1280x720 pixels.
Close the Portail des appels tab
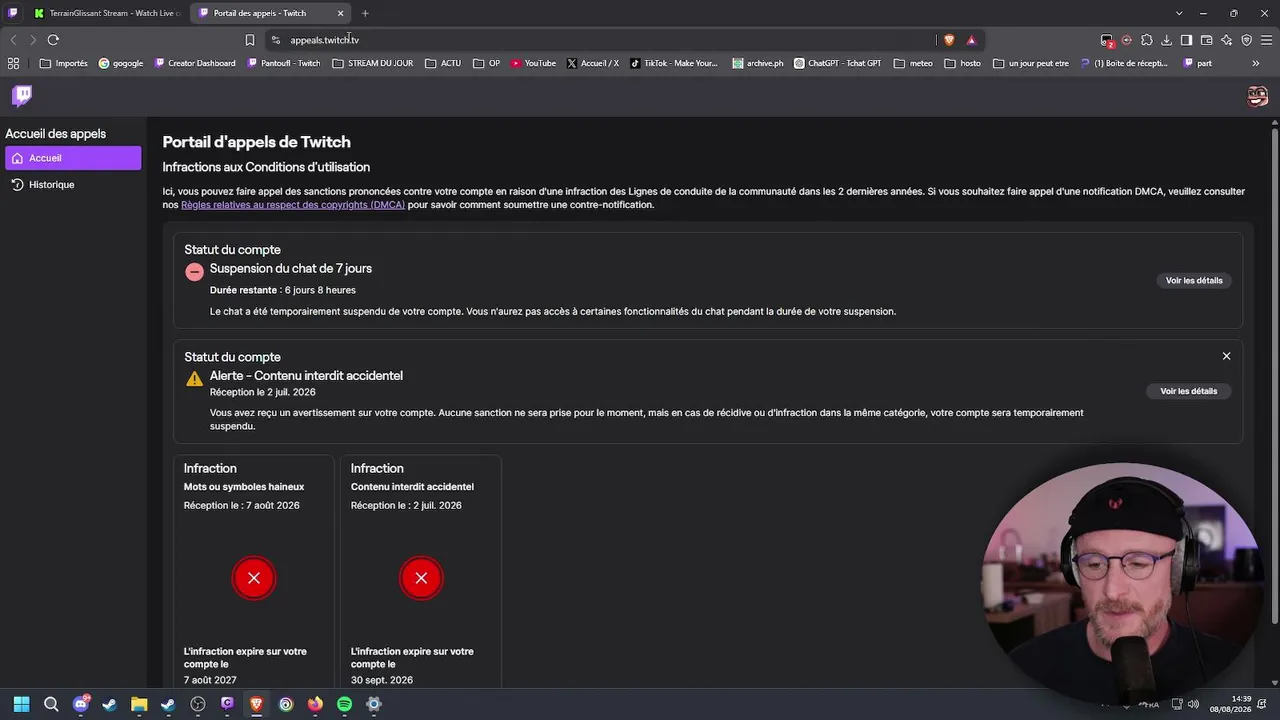tap(340, 13)
